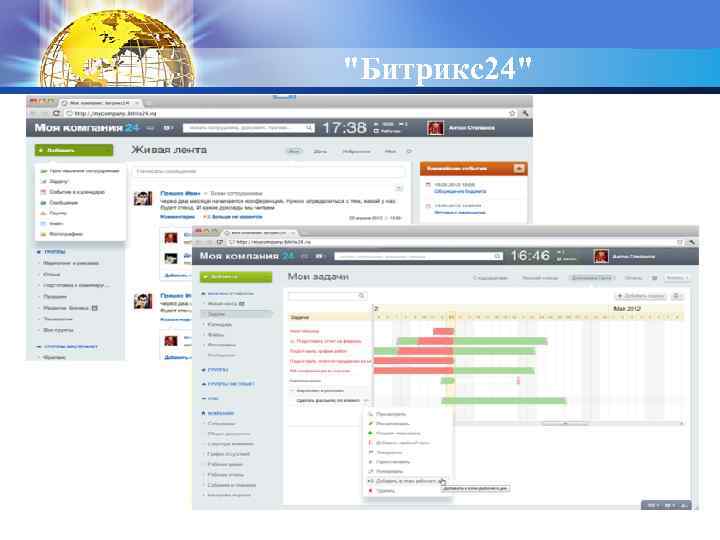
Task: Click green Добавить button in Живая лента window
Action: pyautogui.click(x=74, y=150)
